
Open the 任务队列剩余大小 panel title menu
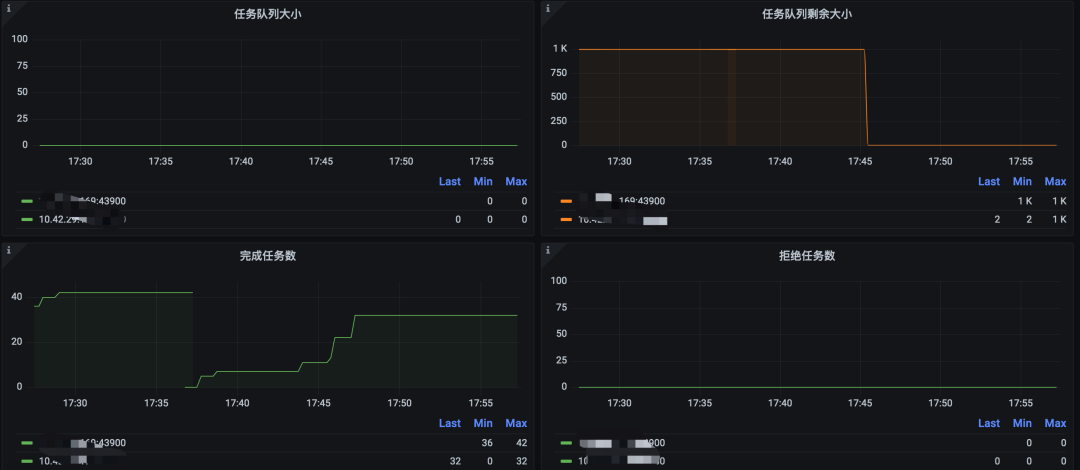(x=807, y=14)
